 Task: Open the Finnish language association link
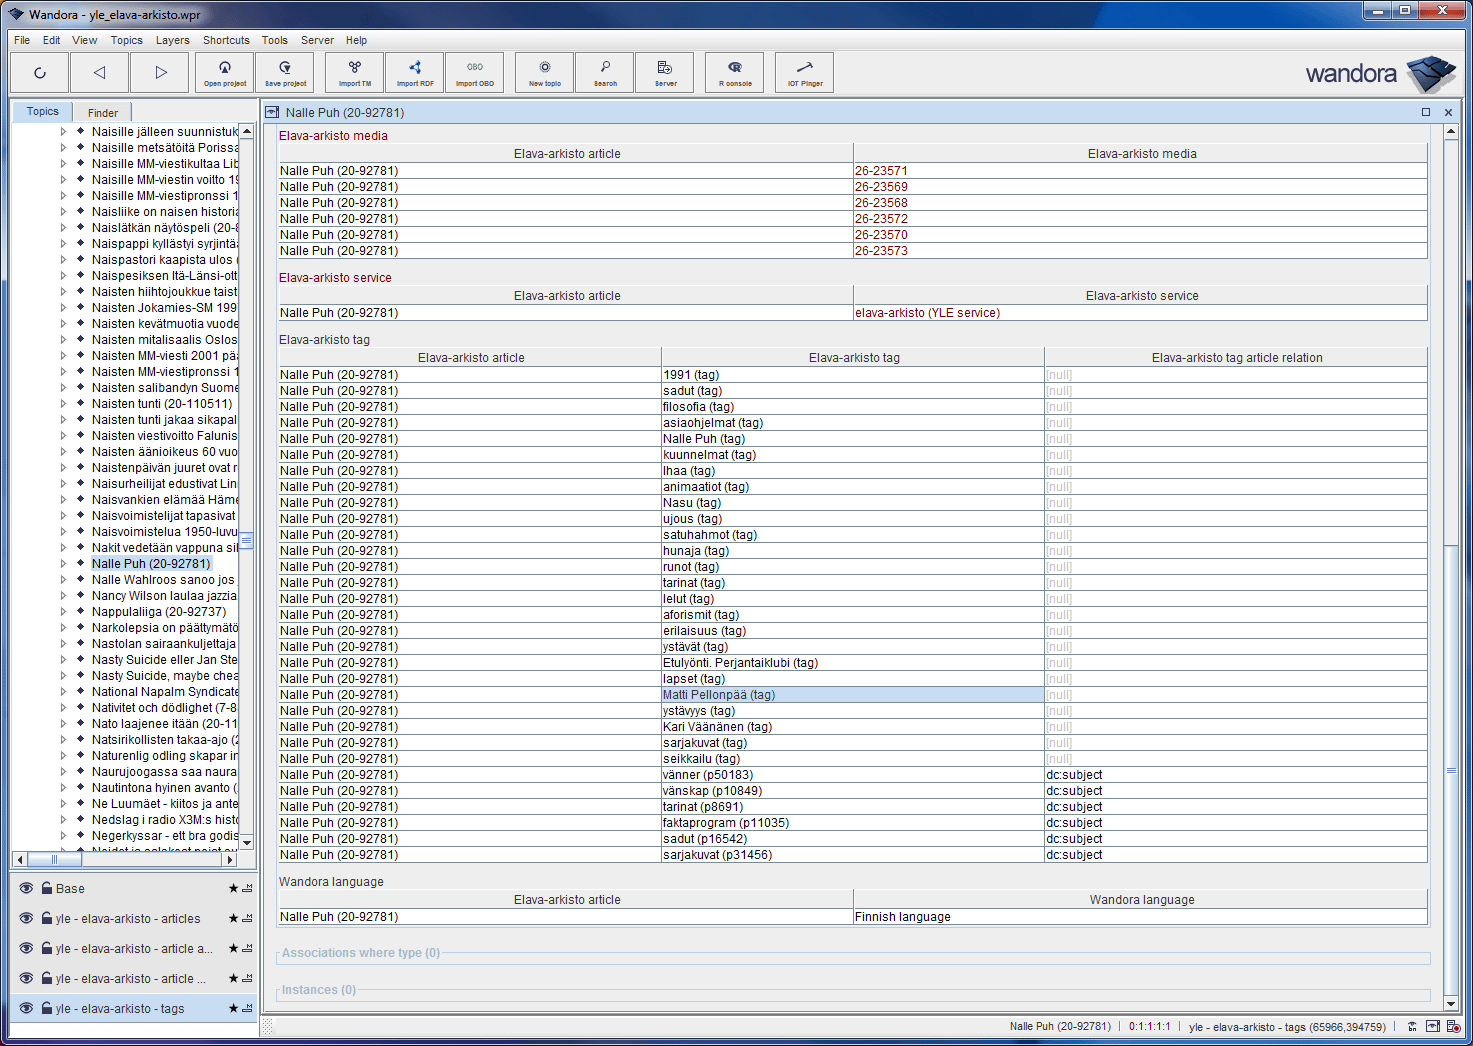click(x=902, y=917)
